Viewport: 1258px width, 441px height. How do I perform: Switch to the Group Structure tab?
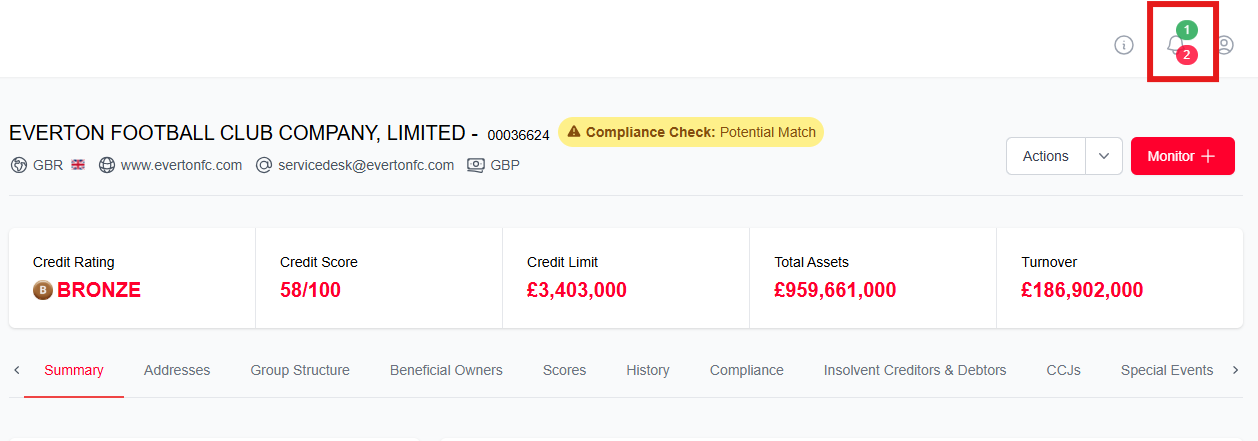300,370
